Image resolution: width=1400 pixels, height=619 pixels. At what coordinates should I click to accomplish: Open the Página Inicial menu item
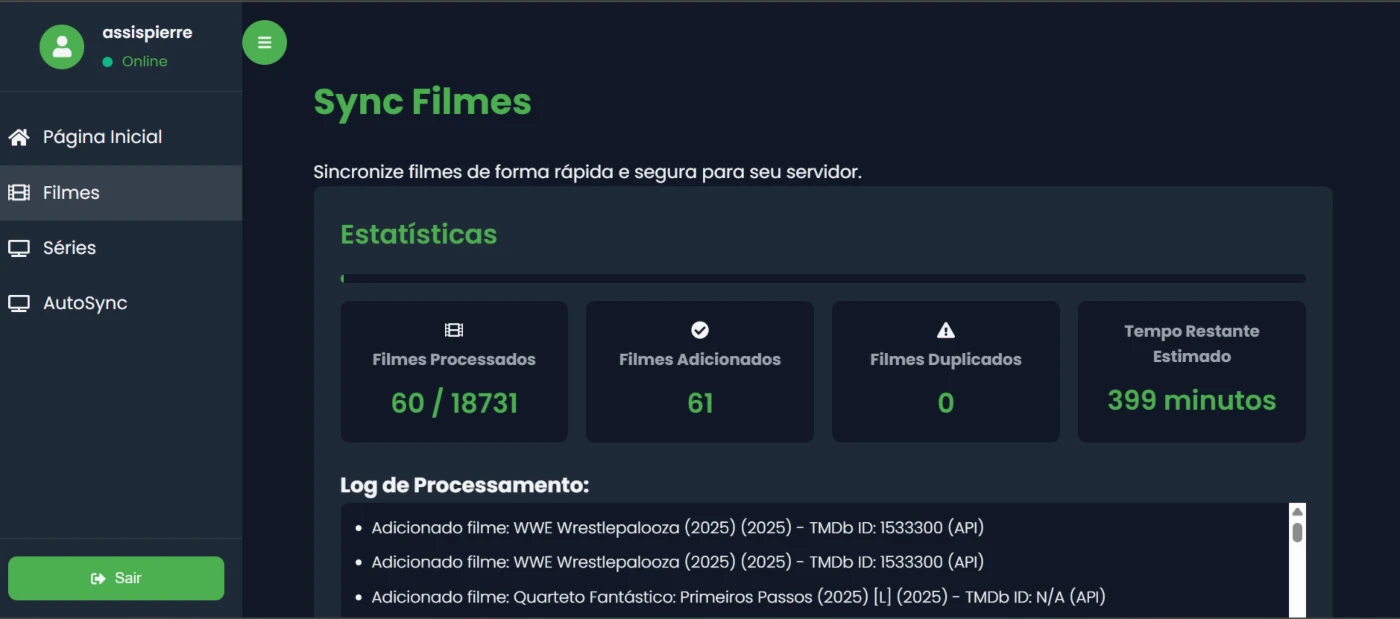point(102,137)
